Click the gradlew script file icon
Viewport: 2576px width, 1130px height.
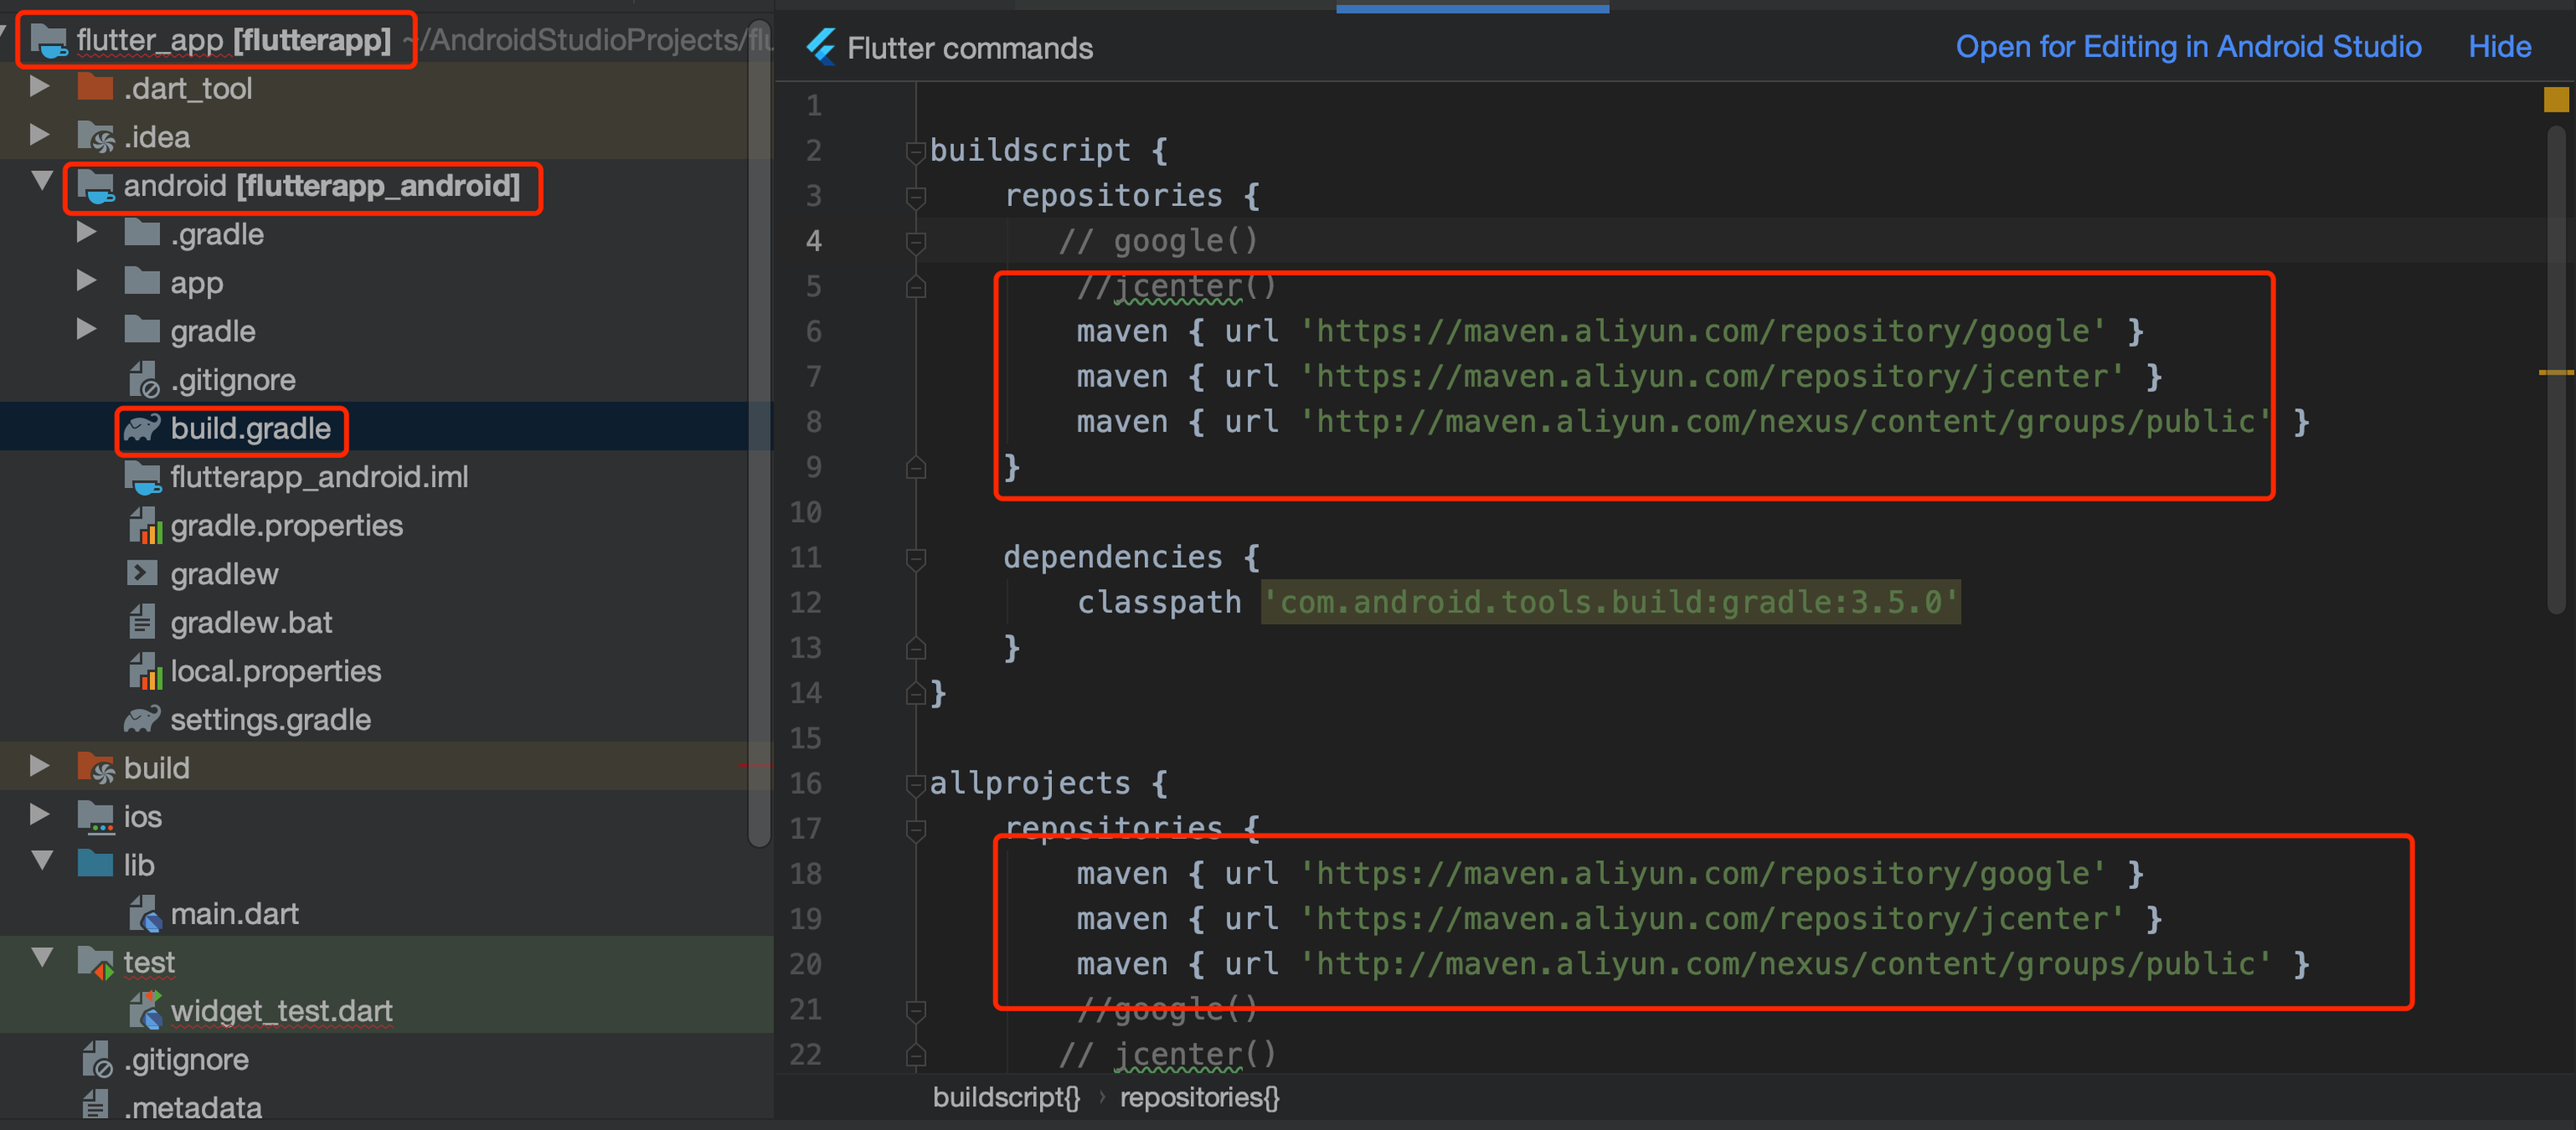[142, 574]
